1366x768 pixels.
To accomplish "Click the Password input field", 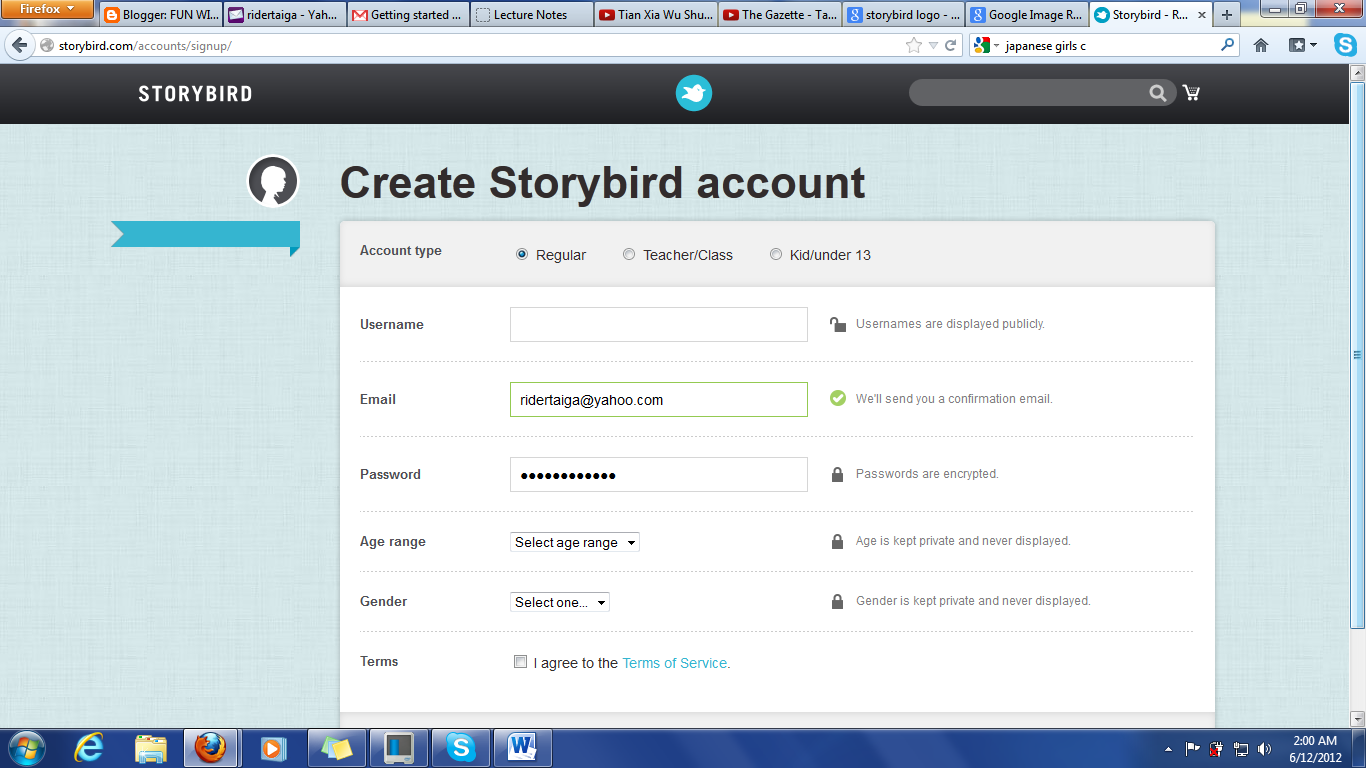I will tap(659, 474).
